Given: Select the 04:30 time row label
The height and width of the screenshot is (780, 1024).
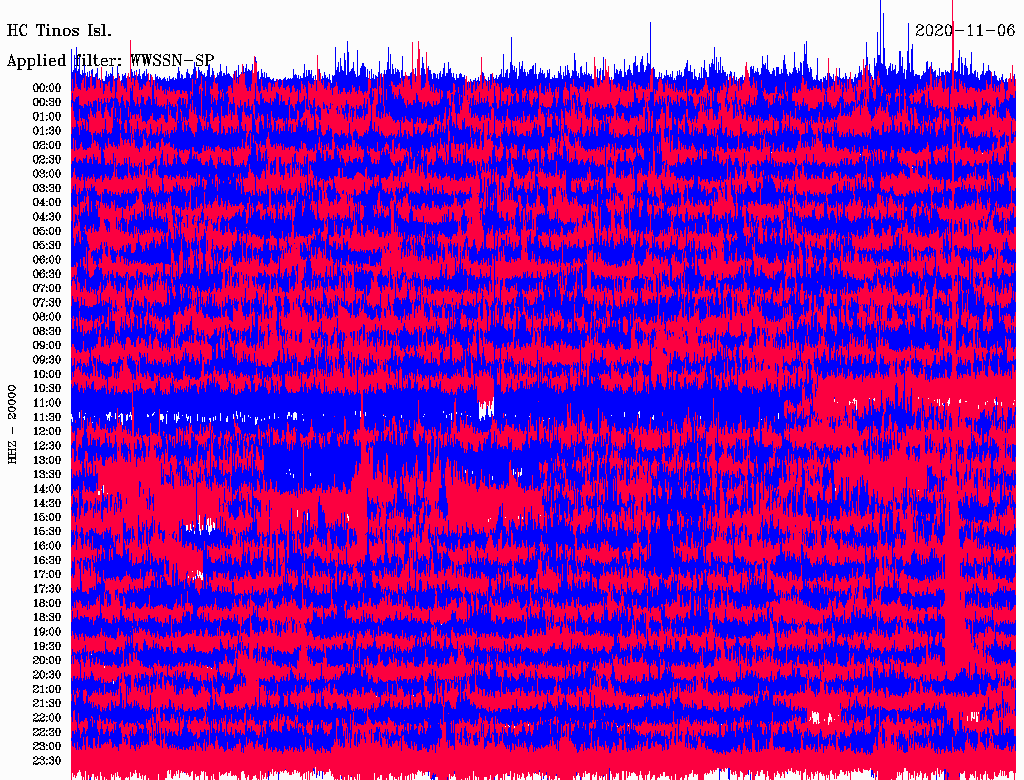Looking at the screenshot, I should [47, 217].
